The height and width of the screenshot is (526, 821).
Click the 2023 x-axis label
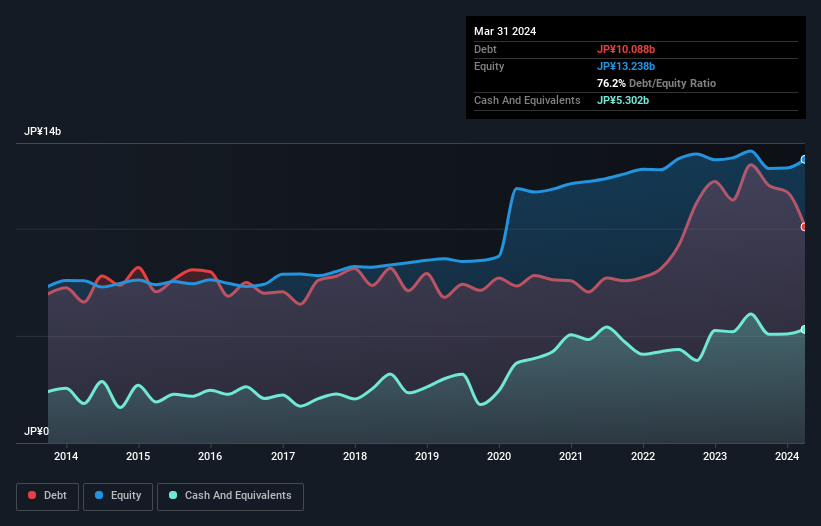715,456
